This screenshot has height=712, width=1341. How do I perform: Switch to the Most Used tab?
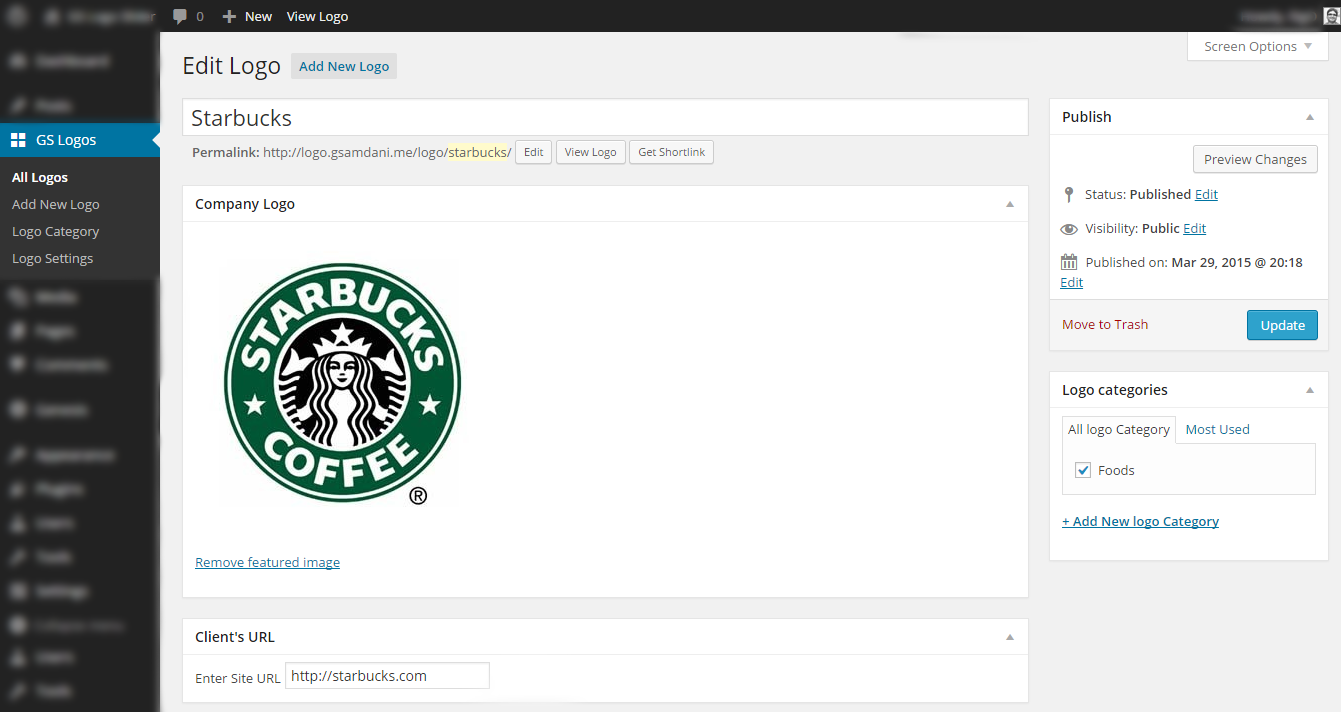1217,429
